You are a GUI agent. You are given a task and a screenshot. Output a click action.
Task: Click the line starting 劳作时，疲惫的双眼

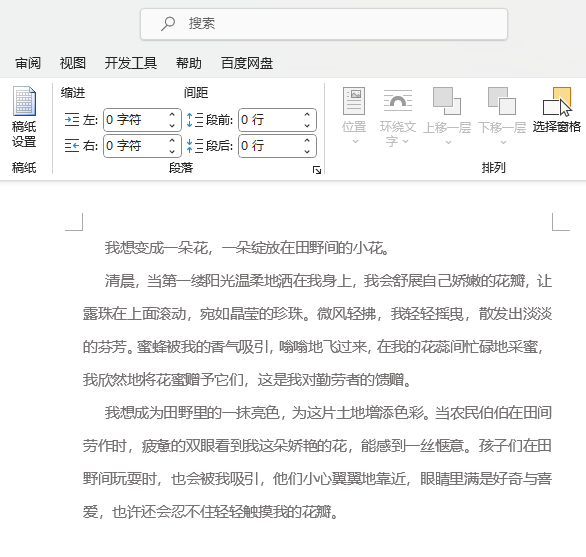(x=317, y=446)
